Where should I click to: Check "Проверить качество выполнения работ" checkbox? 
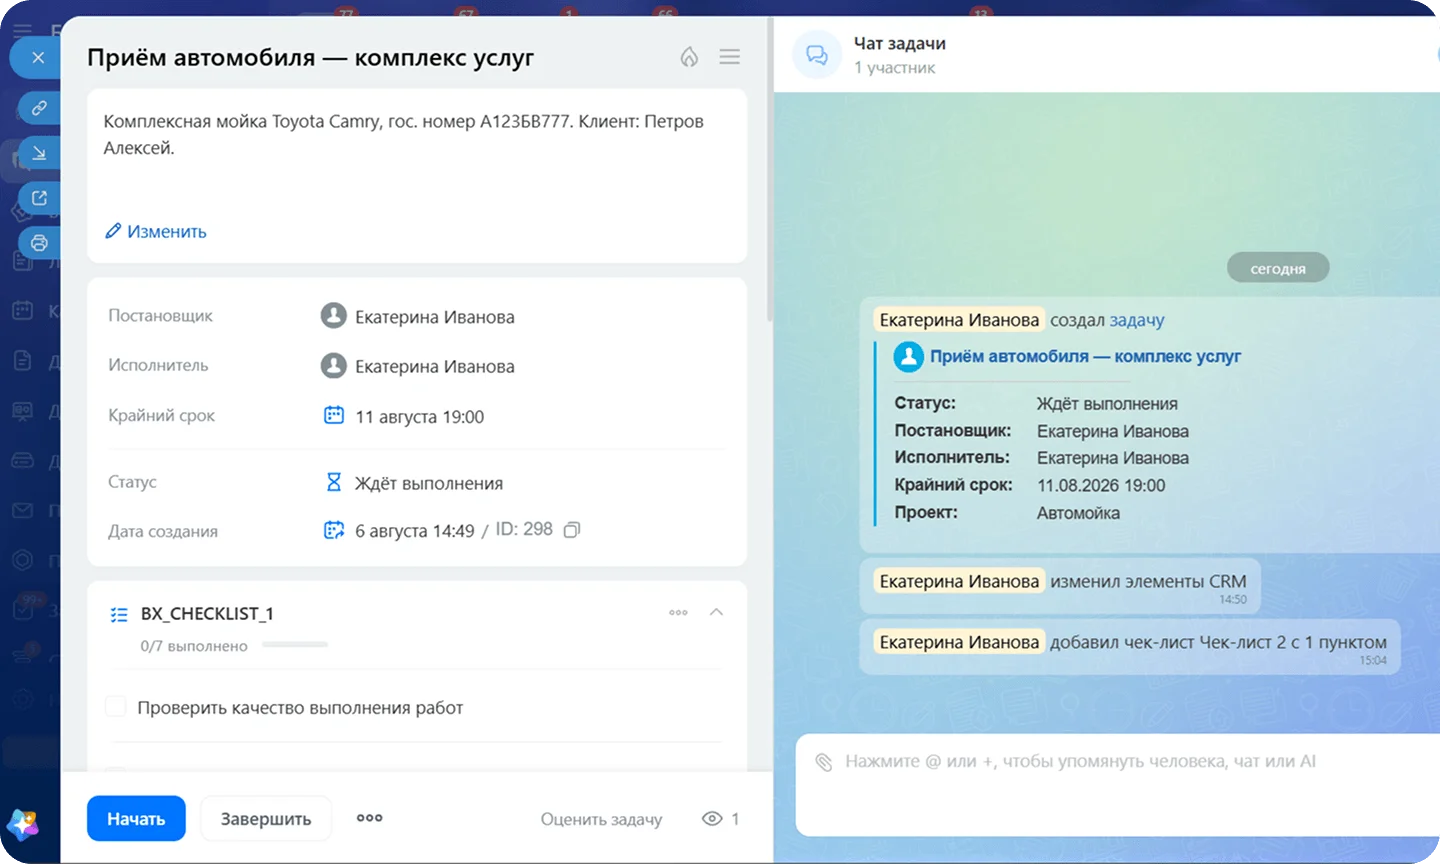coord(116,707)
